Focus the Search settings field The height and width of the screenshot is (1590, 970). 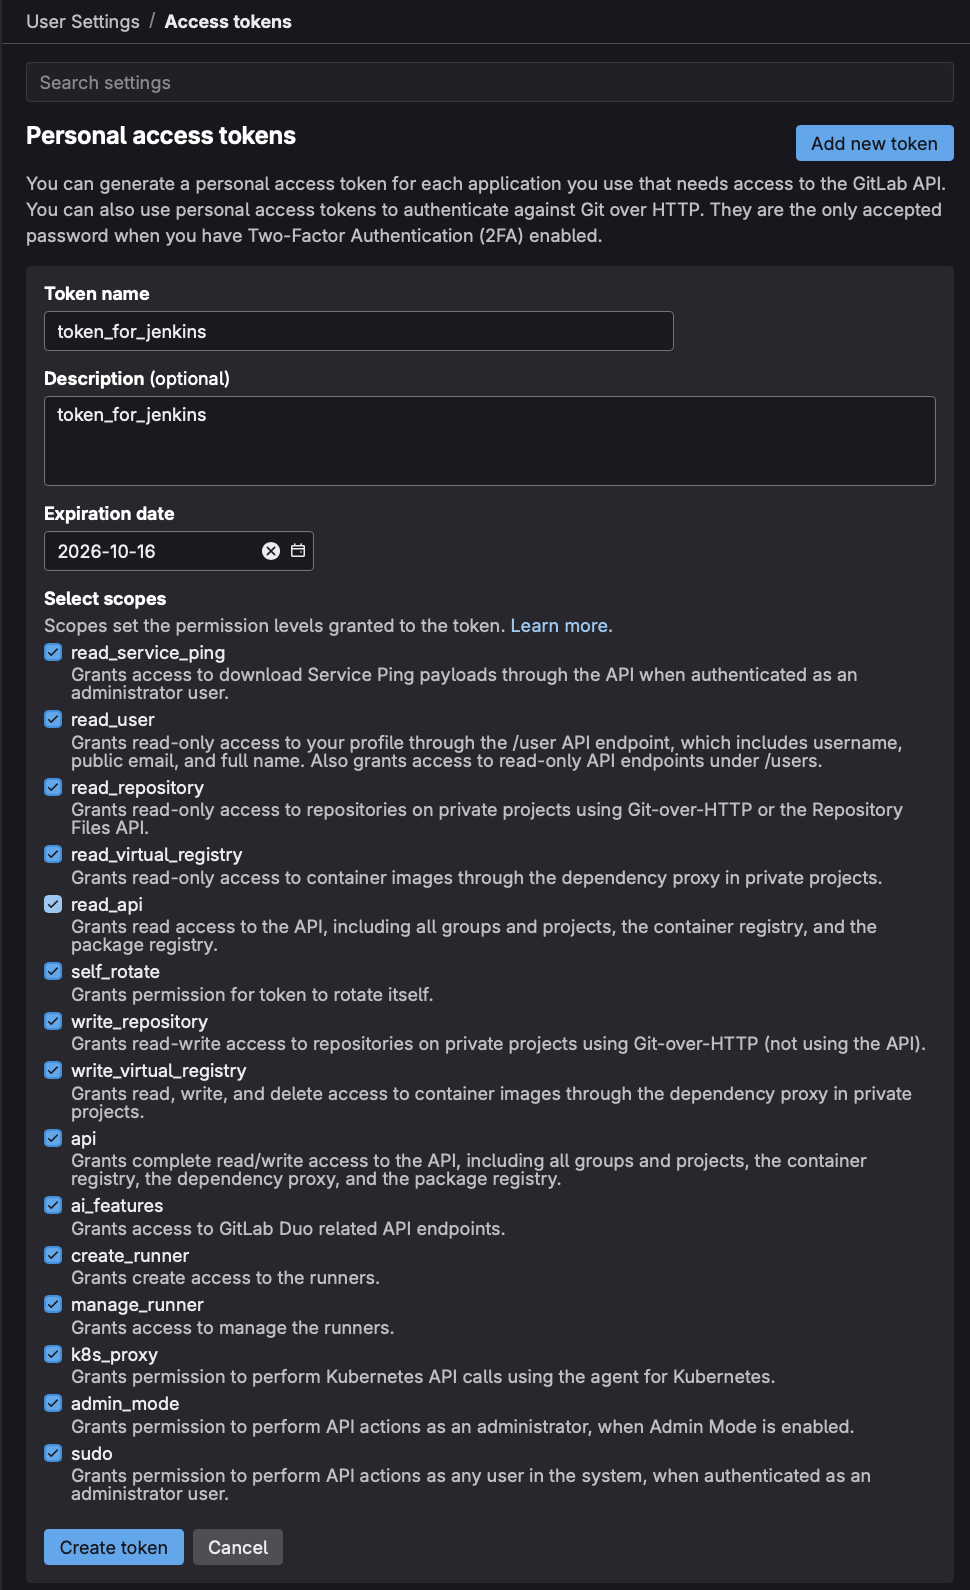point(490,82)
